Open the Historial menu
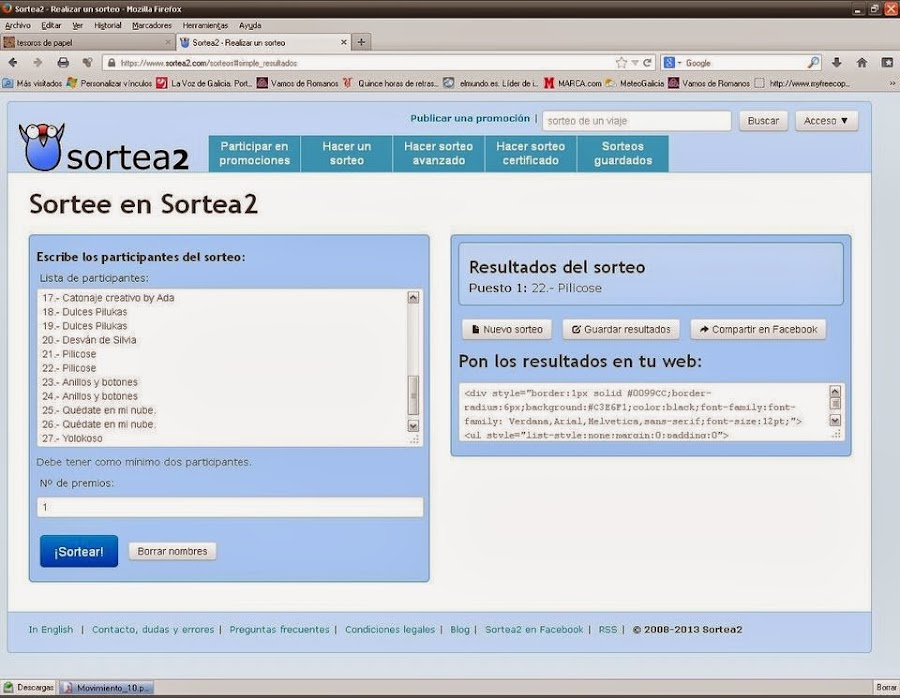Image resolution: width=900 pixels, height=698 pixels. coord(108,25)
